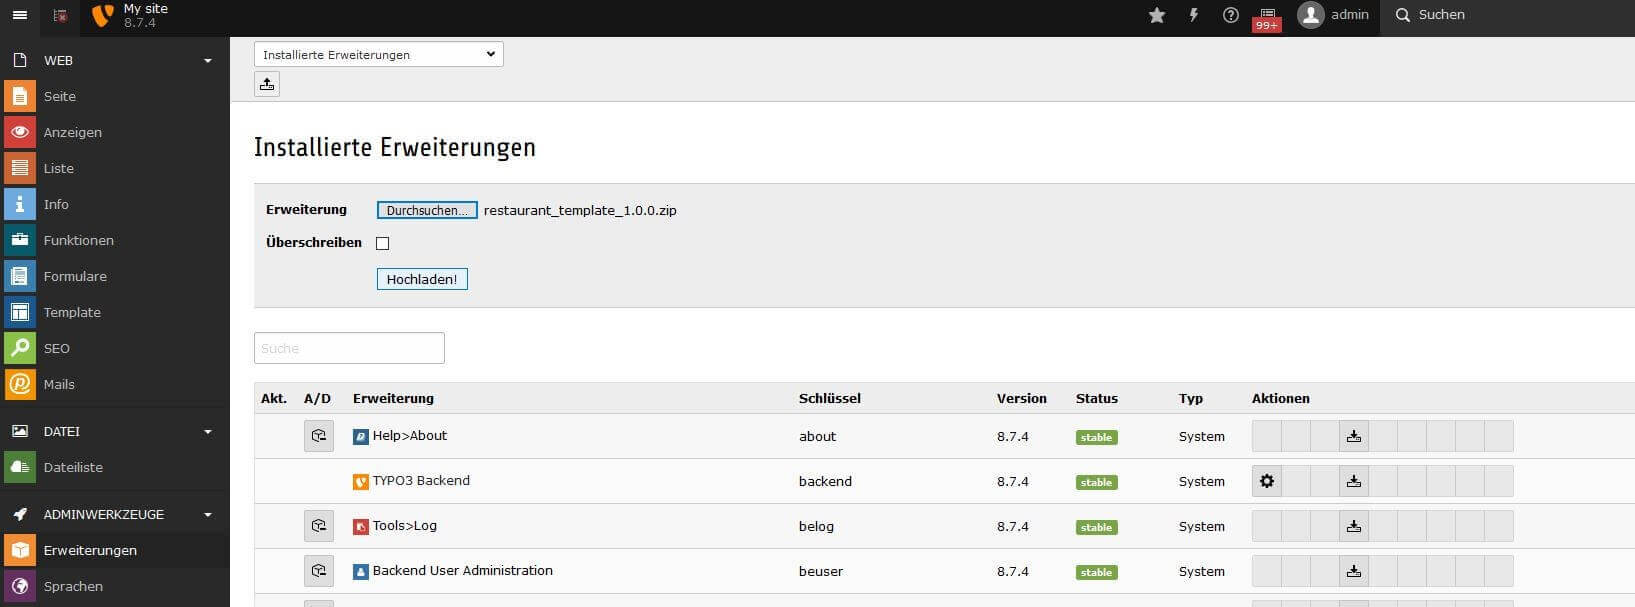Open system information with 99+ badge

[x=1267, y=18]
